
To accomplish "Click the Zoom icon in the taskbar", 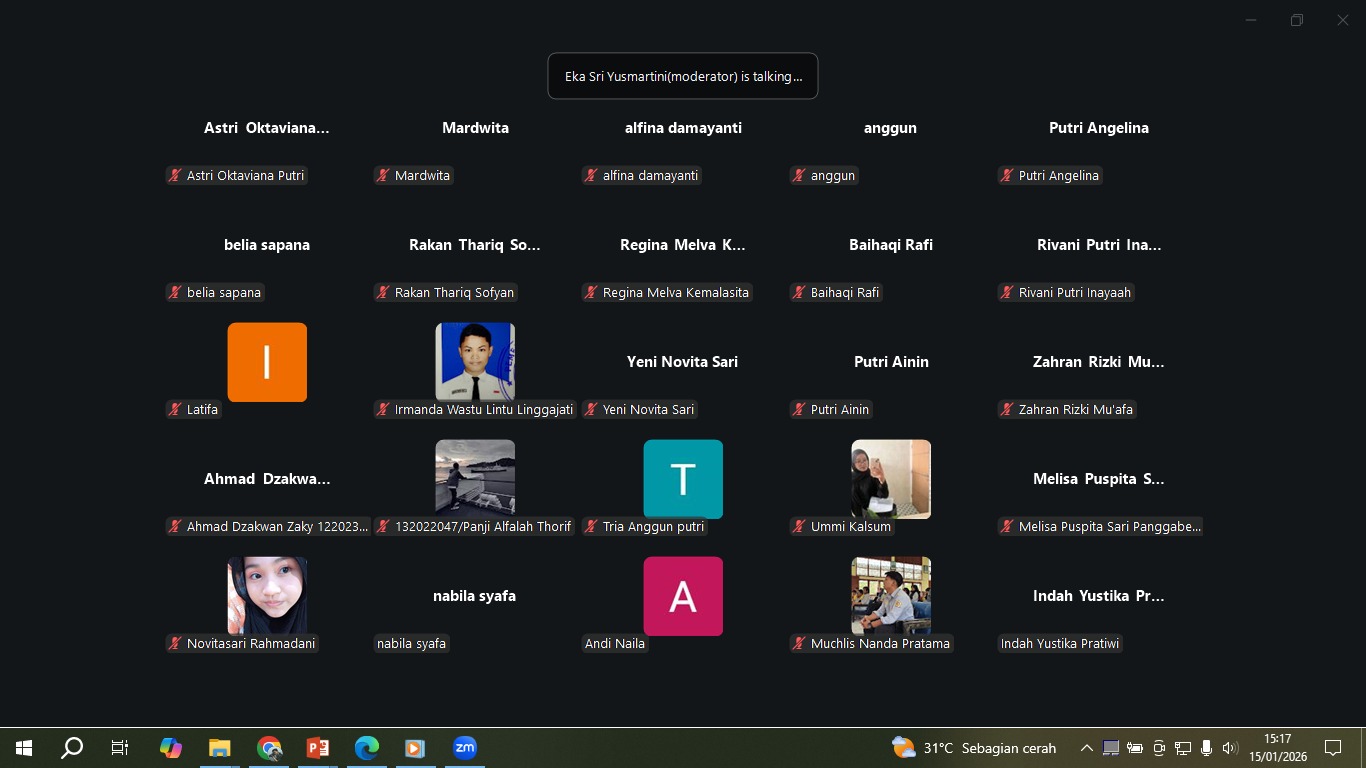I will pyautogui.click(x=464, y=748).
